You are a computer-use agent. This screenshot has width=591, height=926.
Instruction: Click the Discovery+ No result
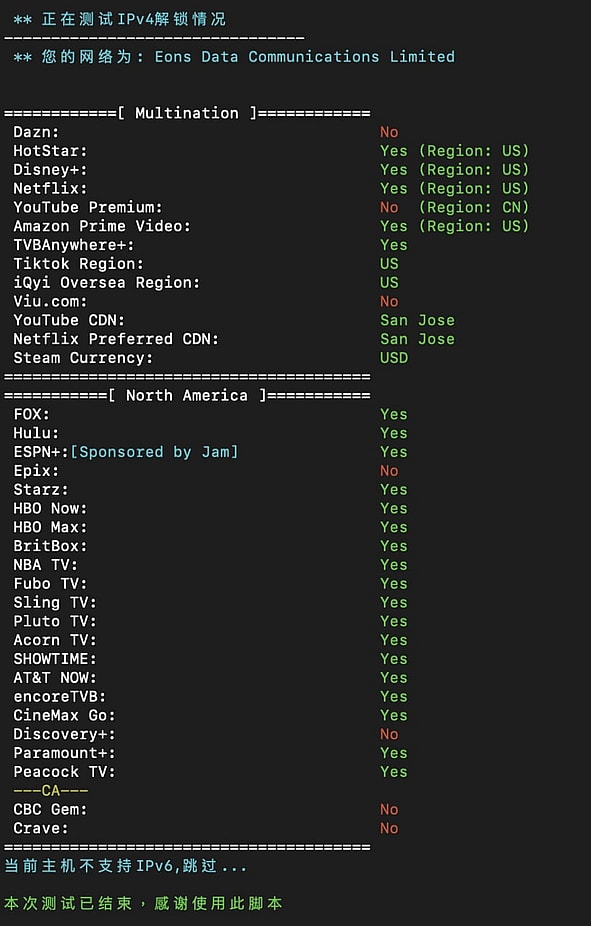coord(389,734)
